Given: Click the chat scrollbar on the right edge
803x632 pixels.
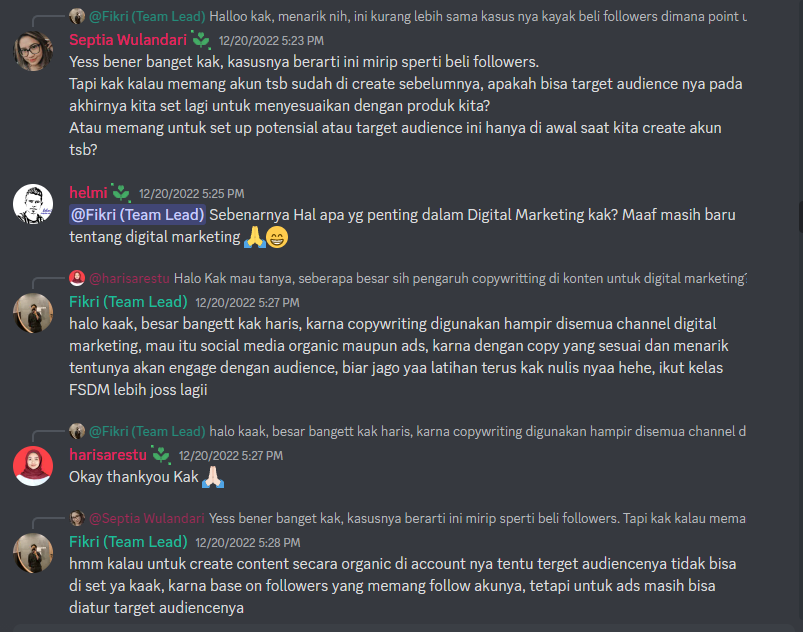Looking at the screenshot, I should tap(800, 218).
